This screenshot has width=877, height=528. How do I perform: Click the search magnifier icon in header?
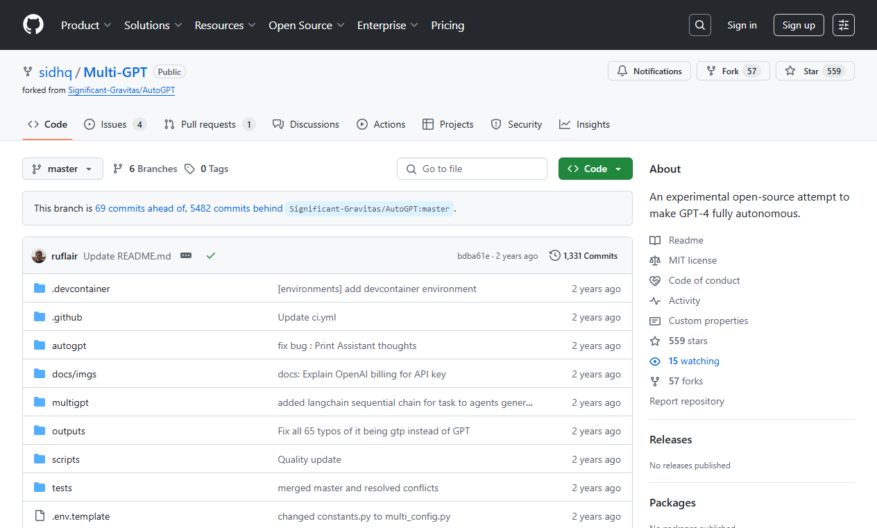click(700, 25)
